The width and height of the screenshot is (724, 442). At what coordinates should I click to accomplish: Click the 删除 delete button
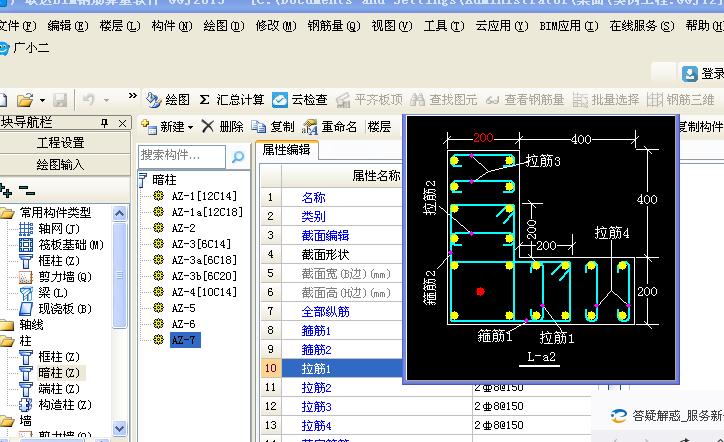click(223, 127)
